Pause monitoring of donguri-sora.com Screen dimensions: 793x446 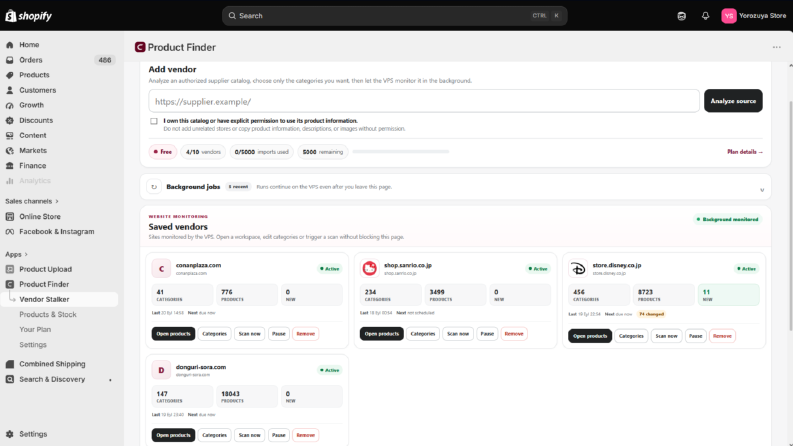[x=279, y=435]
